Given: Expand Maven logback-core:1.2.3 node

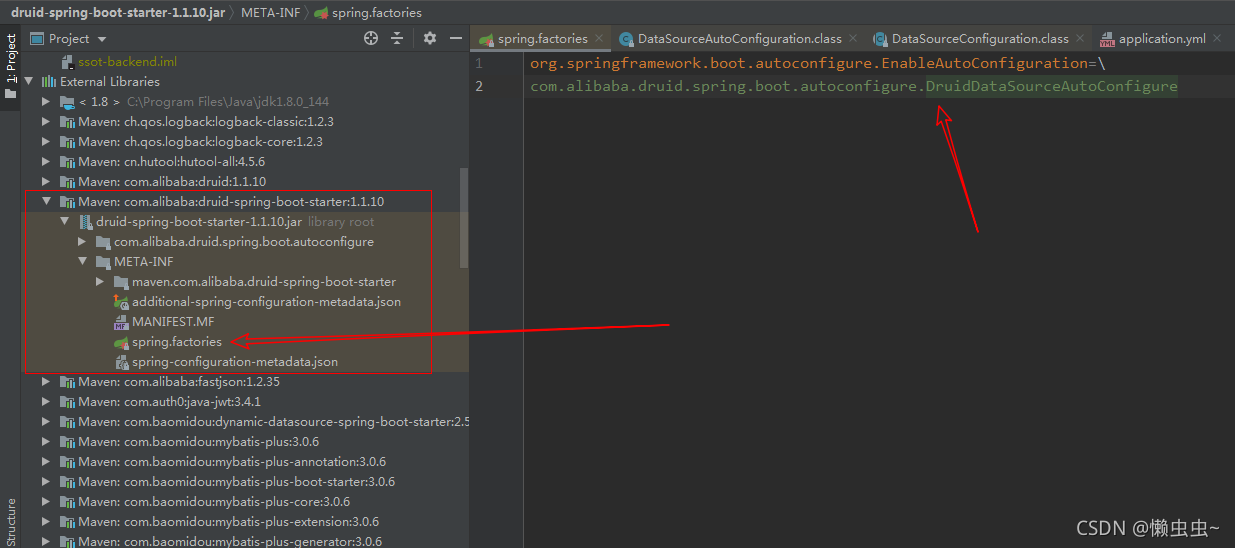Looking at the screenshot, I should 47,142.
